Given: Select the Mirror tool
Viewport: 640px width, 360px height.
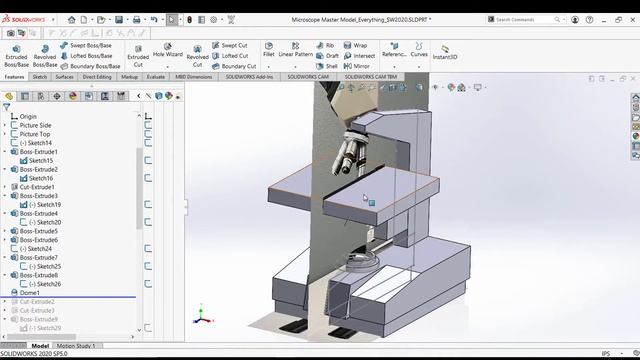Looking at the screenshot, I should (357, 66).
